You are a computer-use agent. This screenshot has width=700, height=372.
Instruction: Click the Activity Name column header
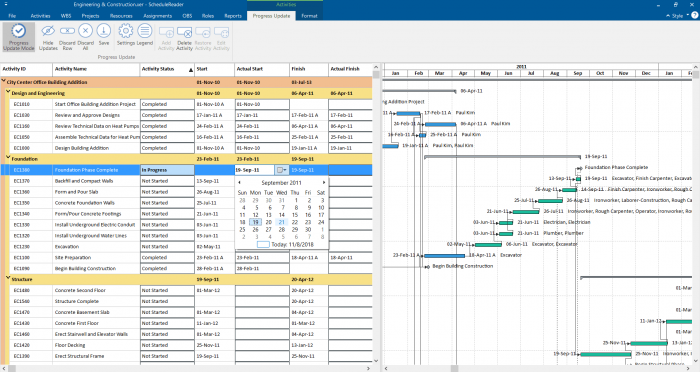click(96, 69)
